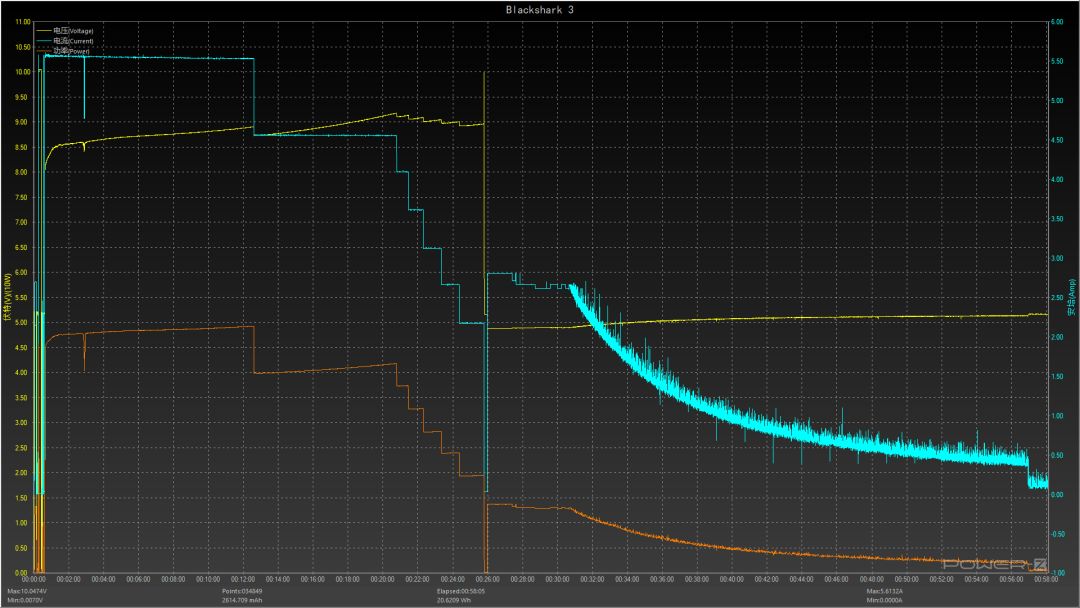This screenshot has width=1080, height=608.
Task: Click the 00:00:00 time axis label
Action: (34, 580)
